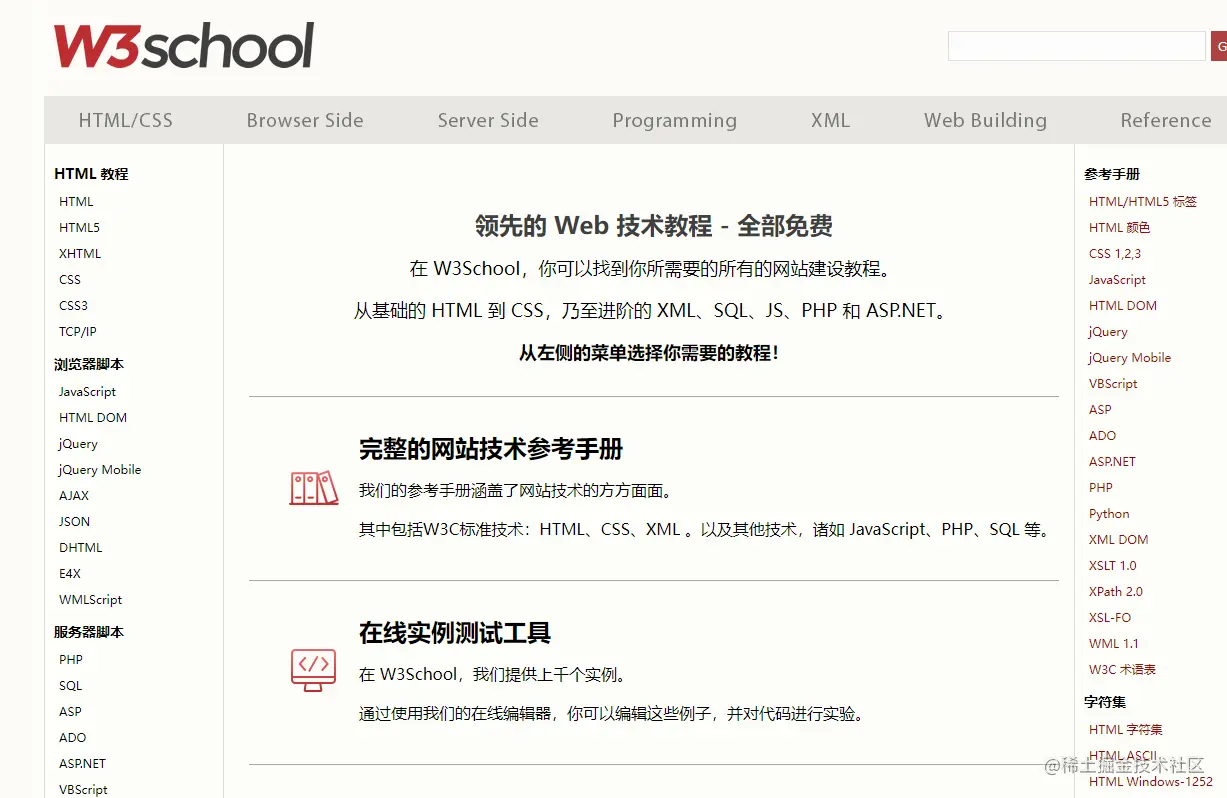Open the Browser Side navigation tab

pos(305,120)
